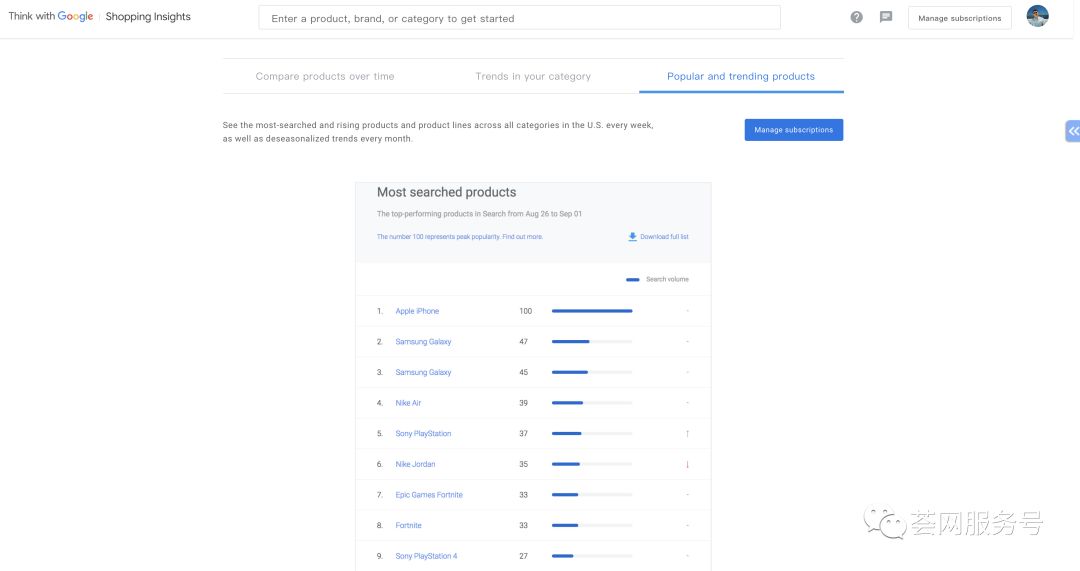The image size is (1080, 571).
Task: Open the feedback message icon
Action: pos(886,17)
